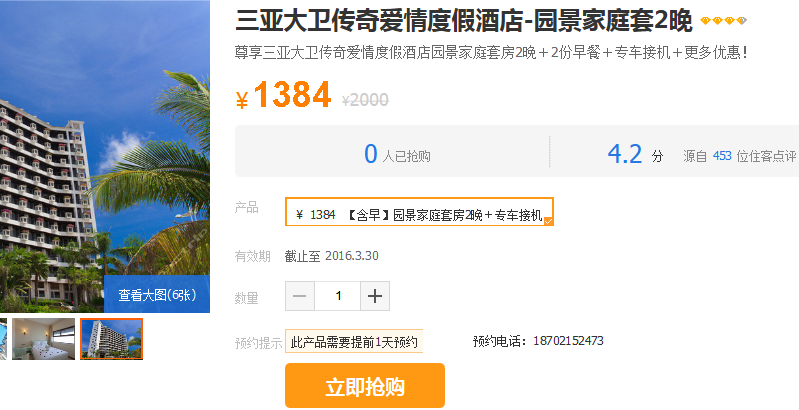Click the validity date 截止至 2016.3.30

332,256
